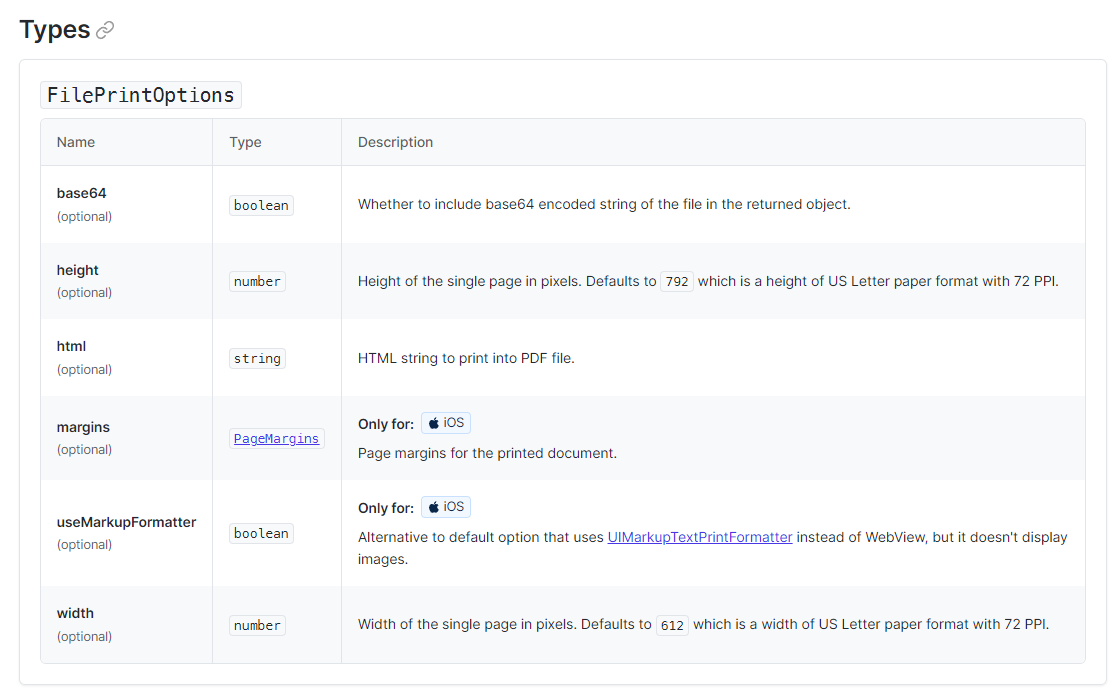Click the iOS badge in margins row
The height and width of the screenshot is (700, 1120).
(445, 423)
